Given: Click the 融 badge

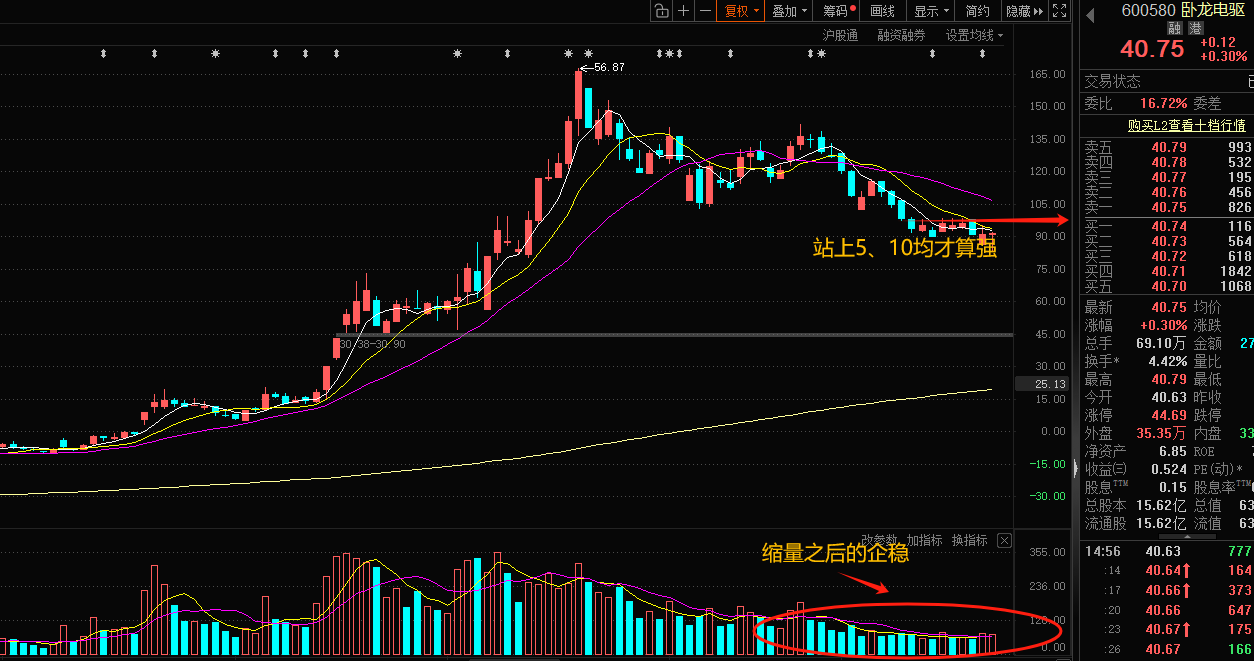Looking at the screenshot, I should (x=1174, y=29).
